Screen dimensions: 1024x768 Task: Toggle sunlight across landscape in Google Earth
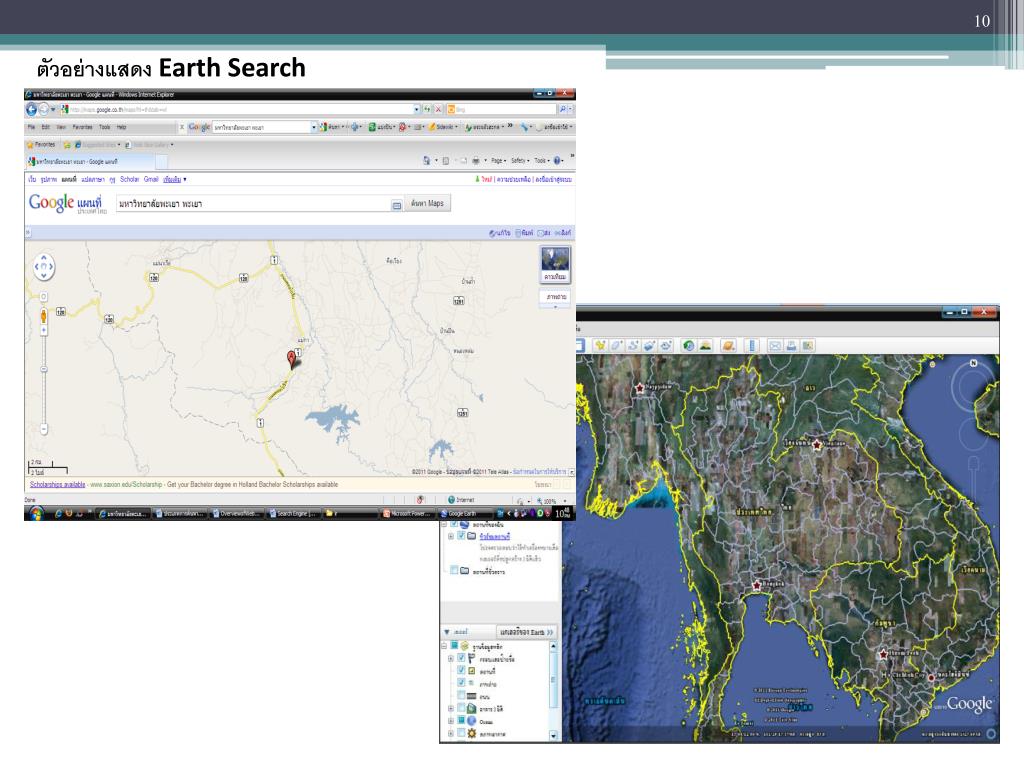pyautogui.click(x=705, y=345)
